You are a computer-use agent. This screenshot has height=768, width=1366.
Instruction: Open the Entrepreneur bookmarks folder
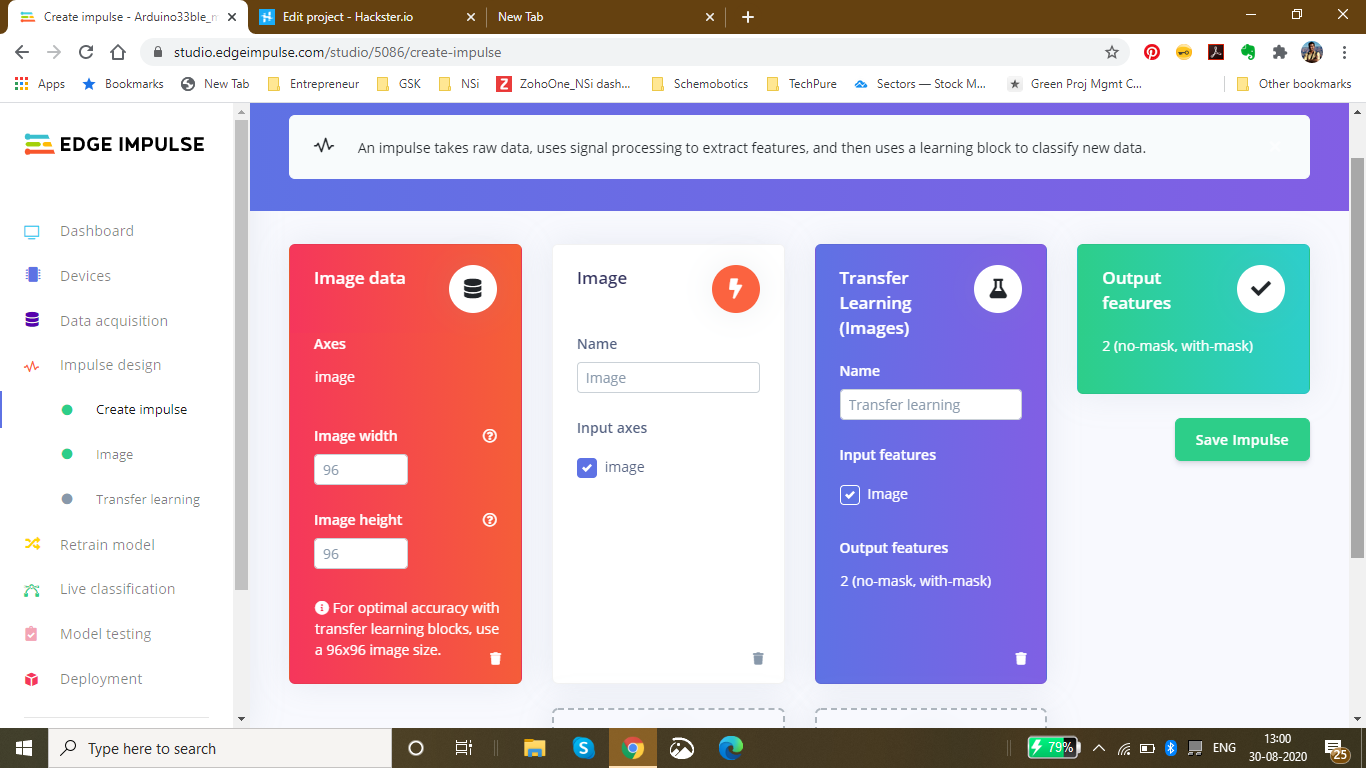[314, 84]
